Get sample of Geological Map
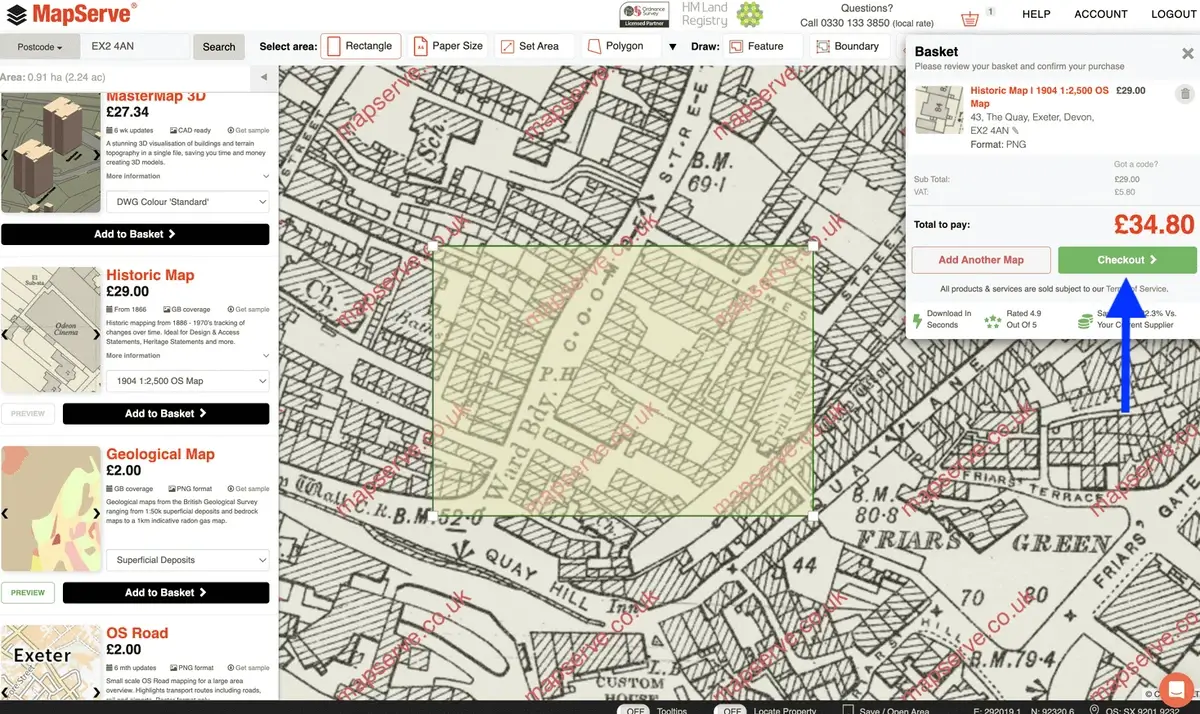 [x=247, y=489]
